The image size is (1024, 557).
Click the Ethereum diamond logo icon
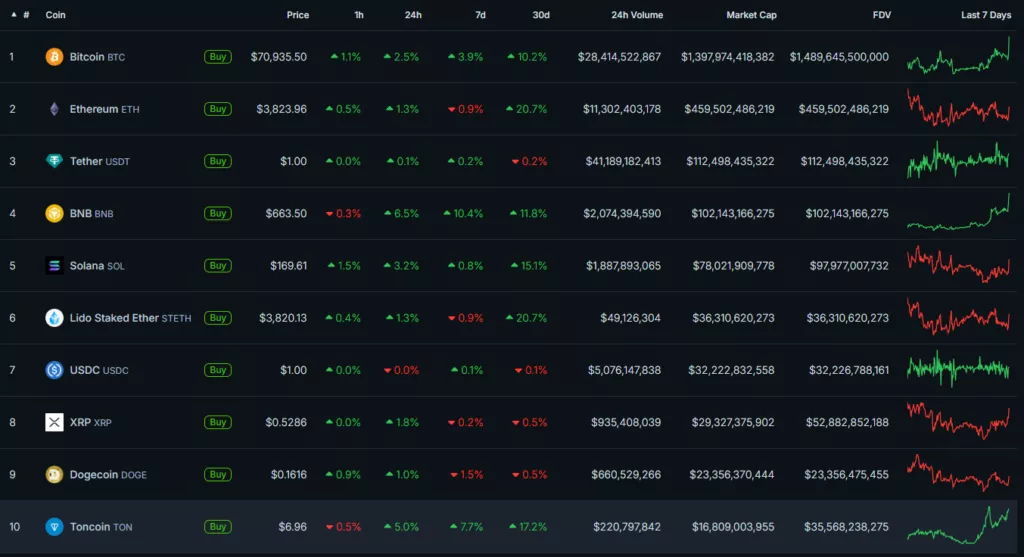[x=54, y=109]
